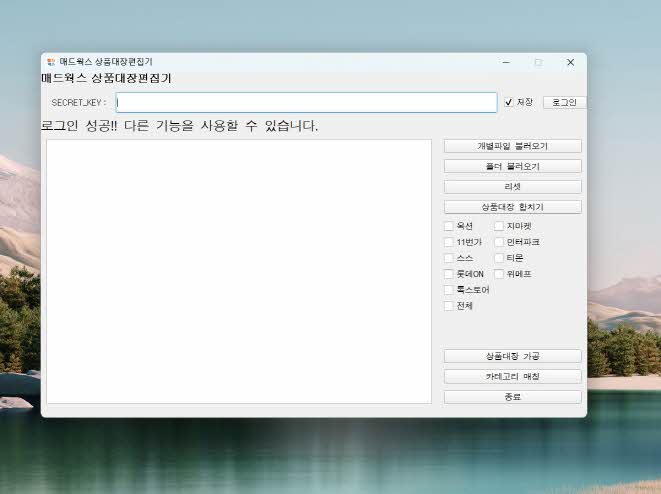Click the app icon in title bar
This screenshot has width=661, height=494.
pyautogui.click(x=51, y=62)
